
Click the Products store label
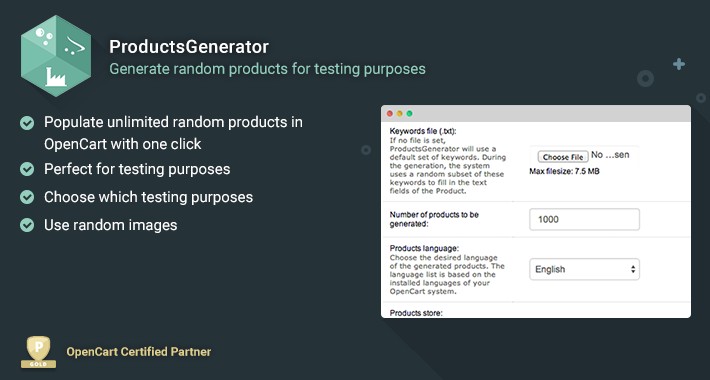tap(416, 313)
